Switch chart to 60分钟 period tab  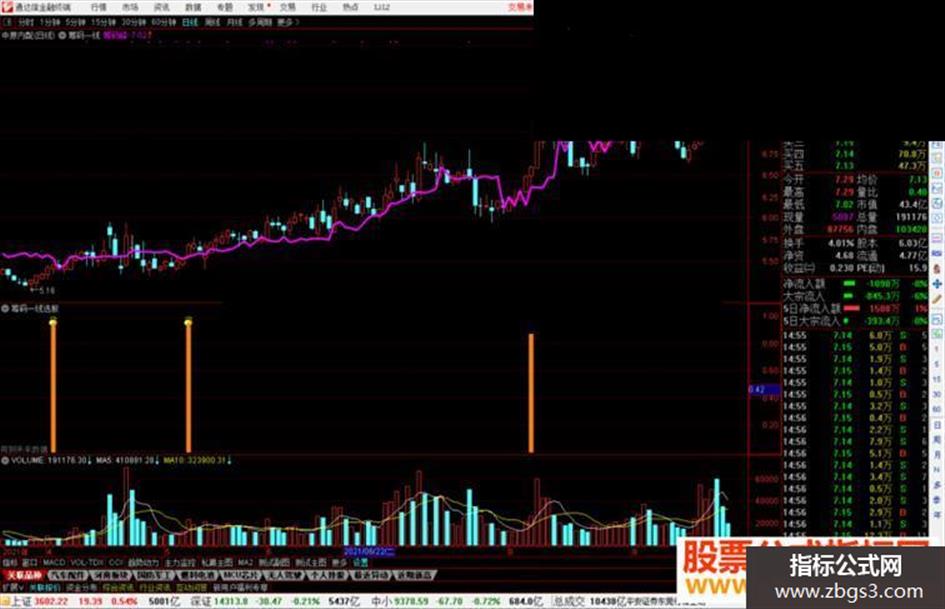coord(163,22)
